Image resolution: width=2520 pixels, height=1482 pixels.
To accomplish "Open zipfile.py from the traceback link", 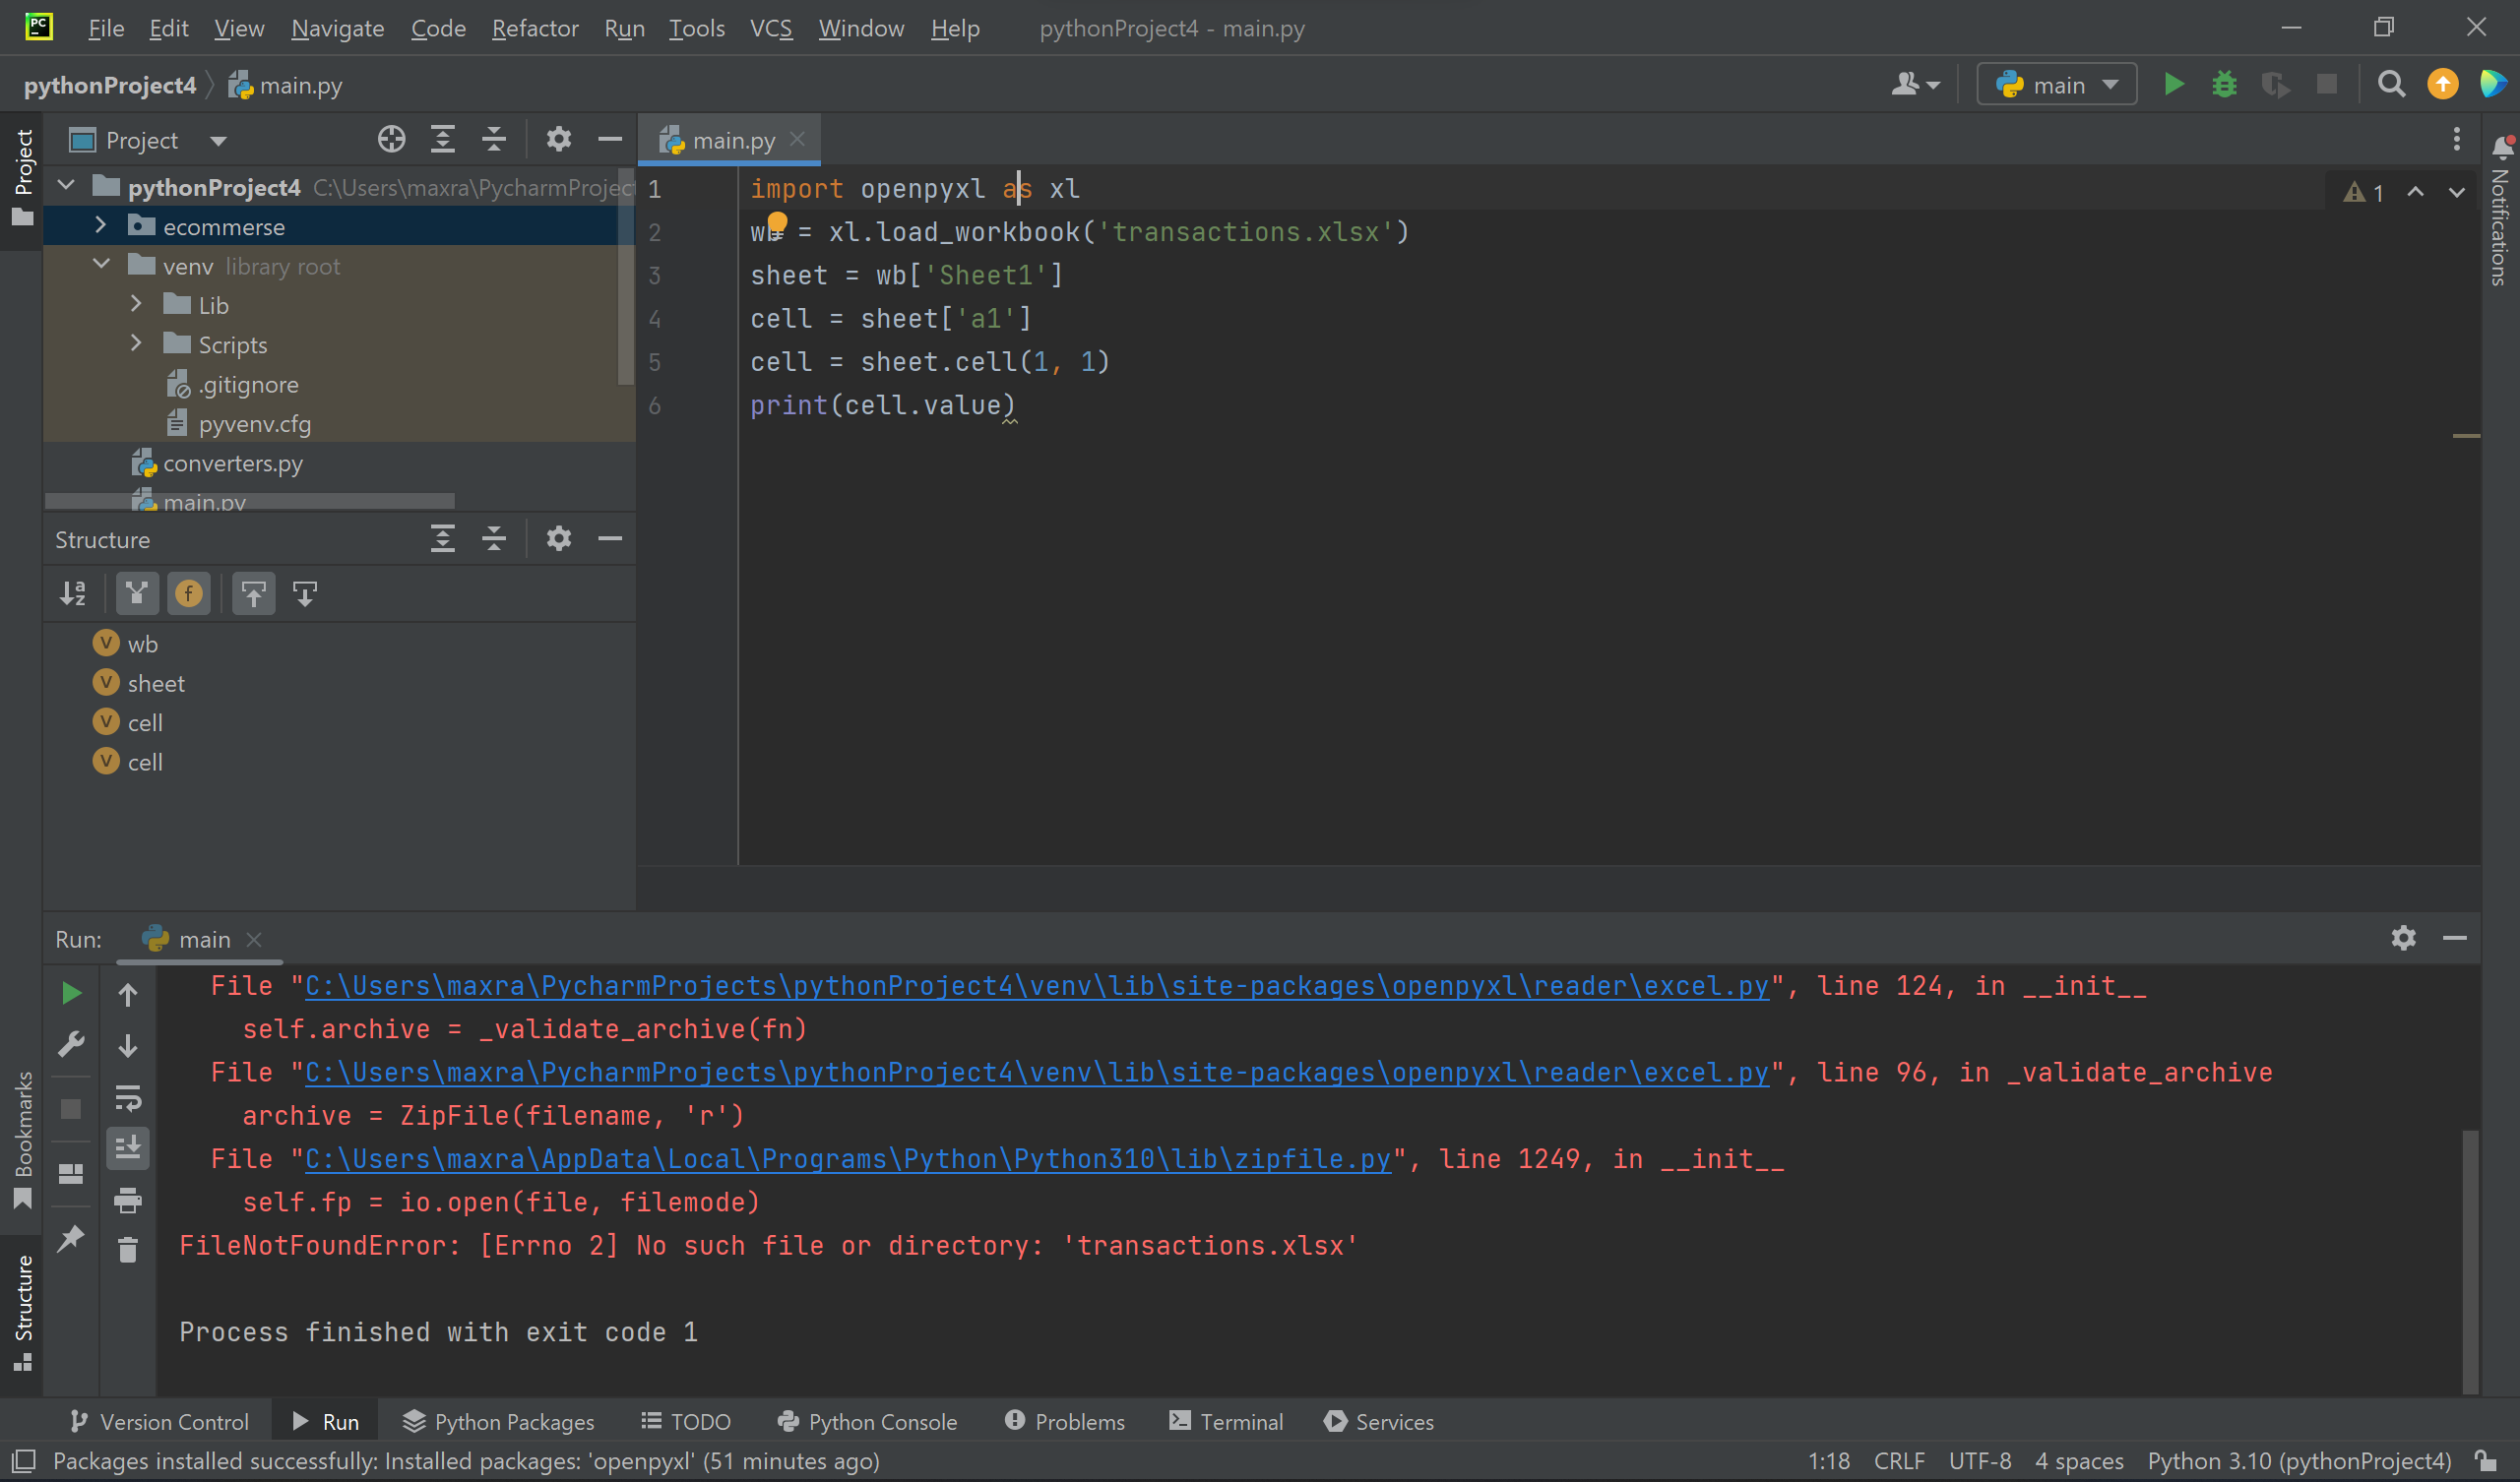I will [847, 1159].
